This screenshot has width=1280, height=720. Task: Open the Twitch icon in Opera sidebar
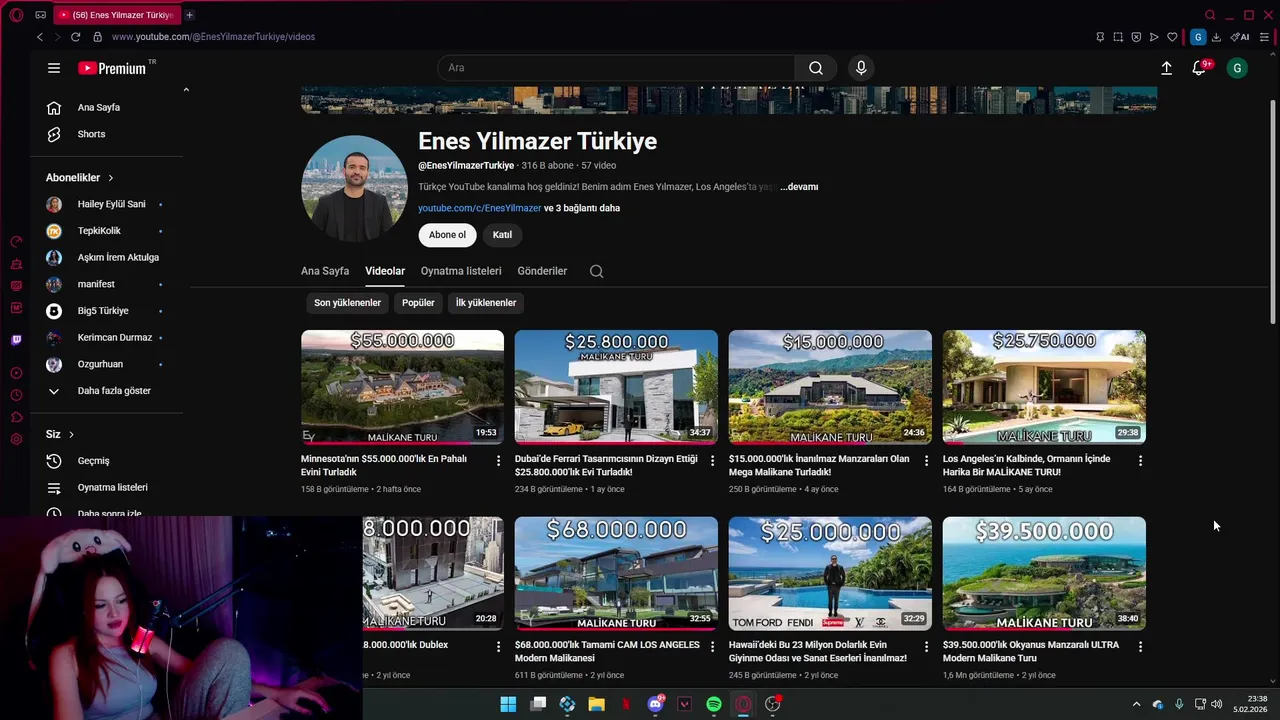coord(16,340)
